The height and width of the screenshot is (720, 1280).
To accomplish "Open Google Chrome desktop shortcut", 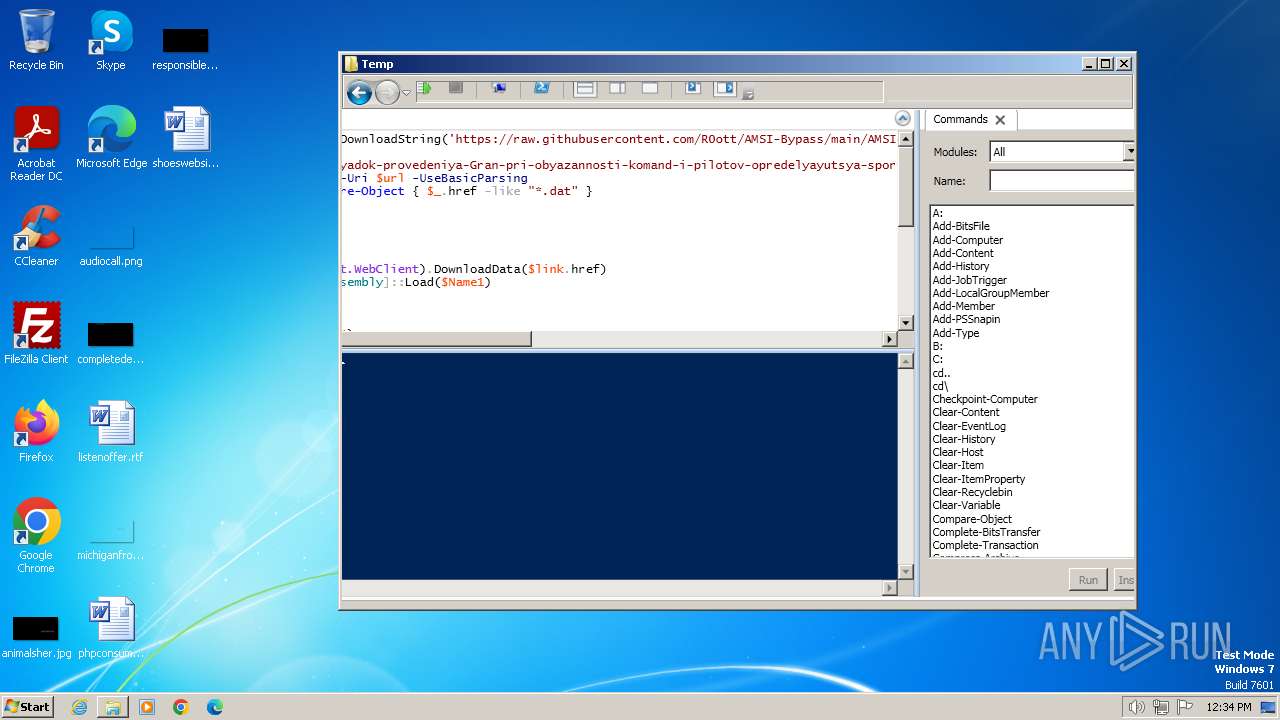I will pos(36,536).
